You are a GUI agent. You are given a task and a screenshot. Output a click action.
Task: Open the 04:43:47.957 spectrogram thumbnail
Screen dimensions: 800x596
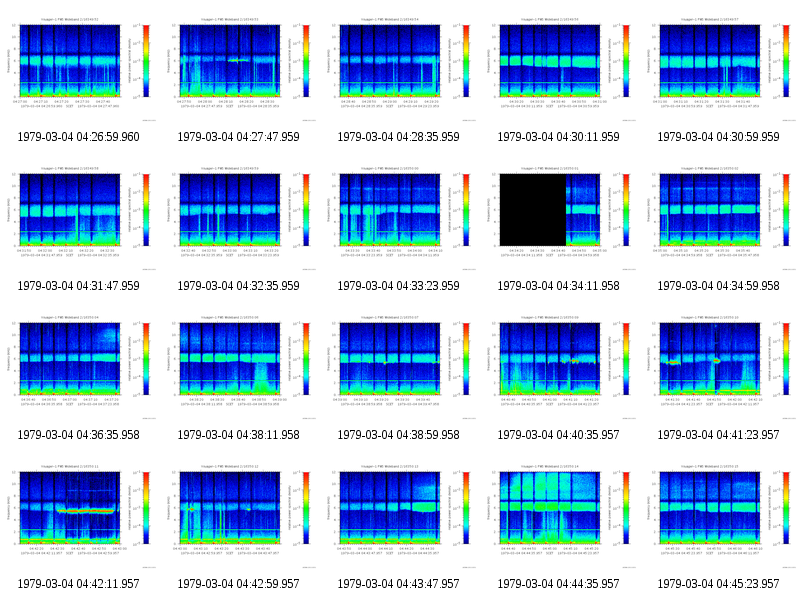[x=398, y=516]
